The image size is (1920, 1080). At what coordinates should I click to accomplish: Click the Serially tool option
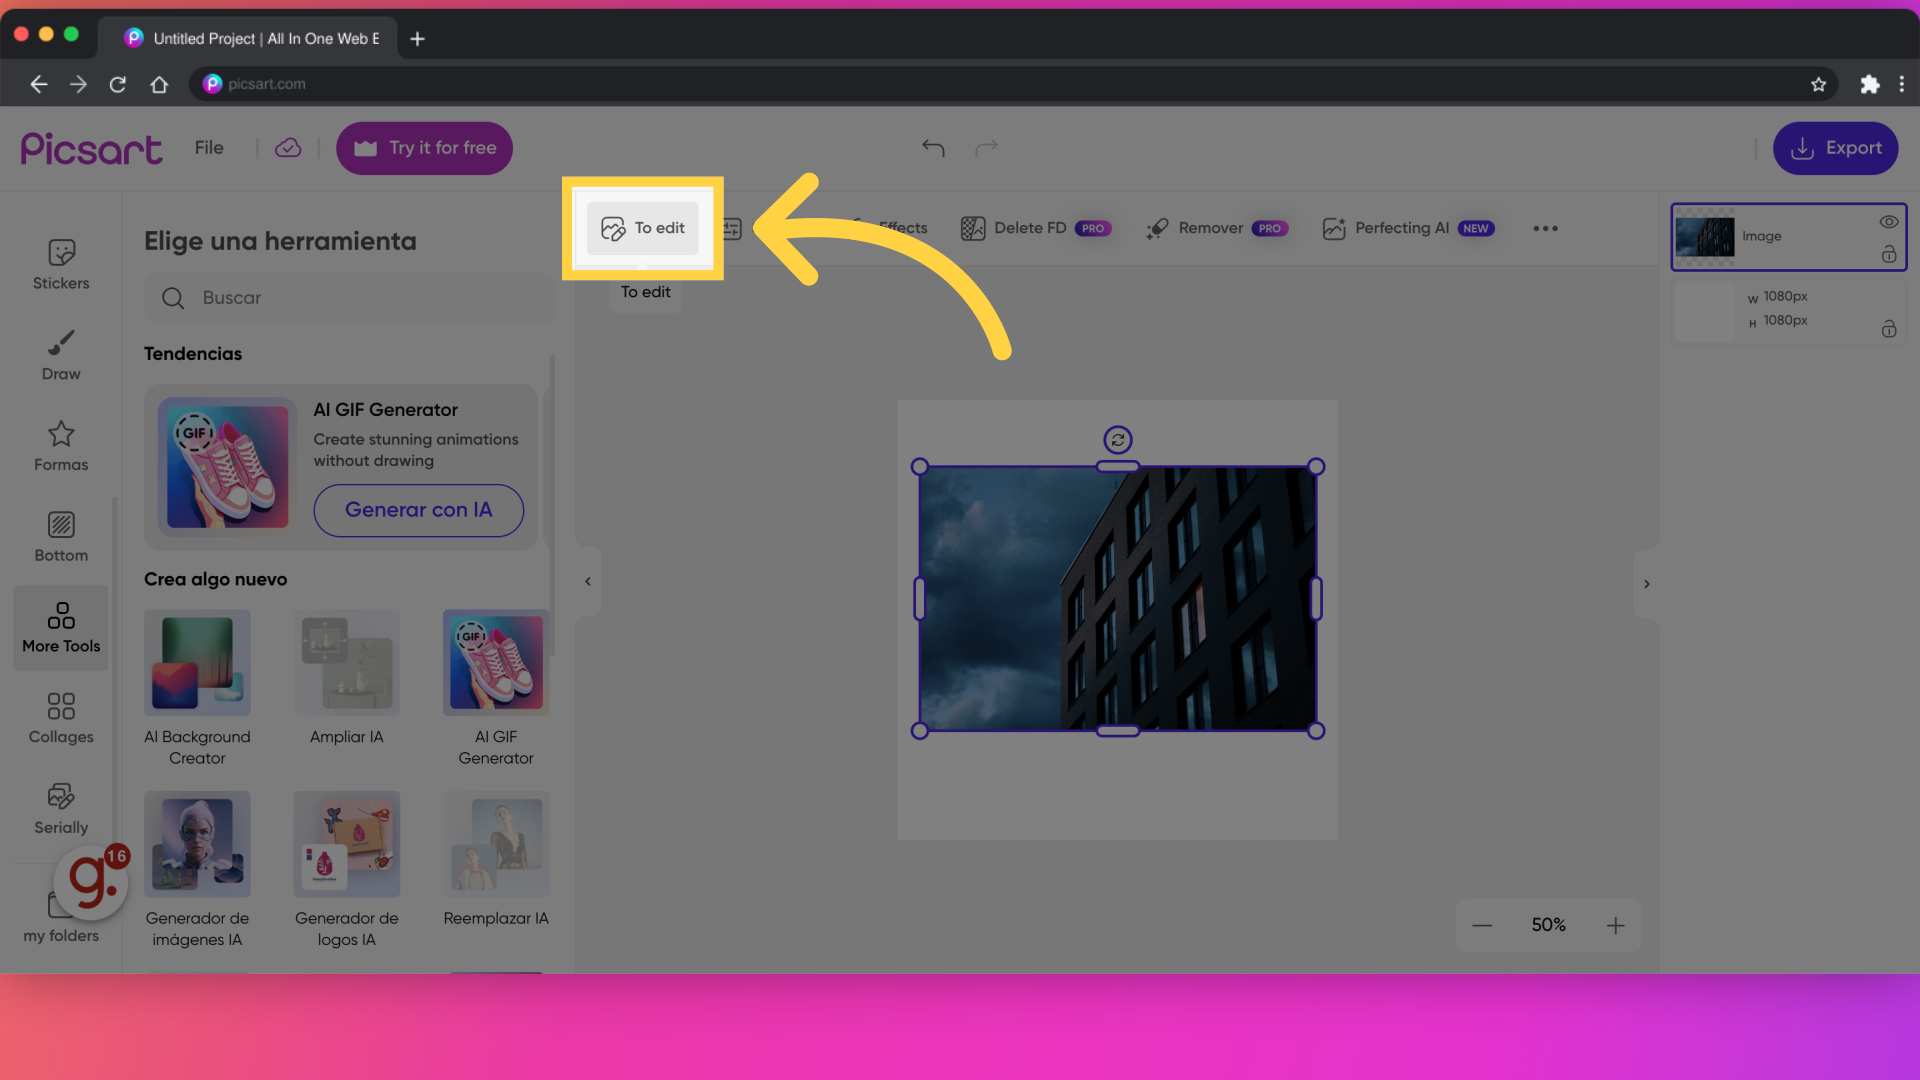61,808
